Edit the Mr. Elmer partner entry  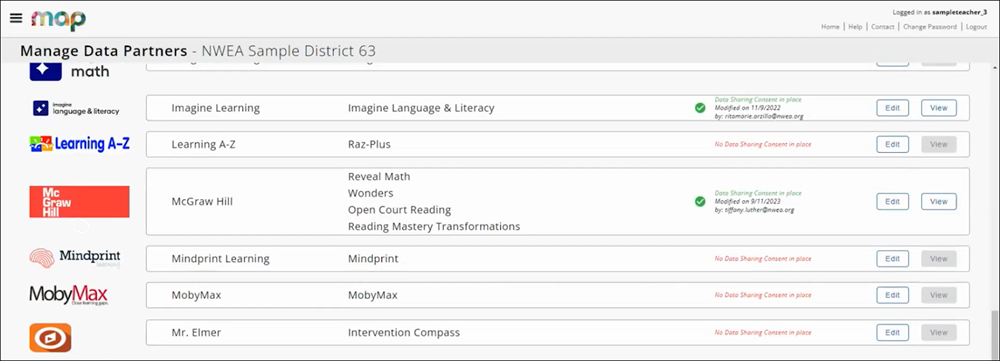(892, 332)
